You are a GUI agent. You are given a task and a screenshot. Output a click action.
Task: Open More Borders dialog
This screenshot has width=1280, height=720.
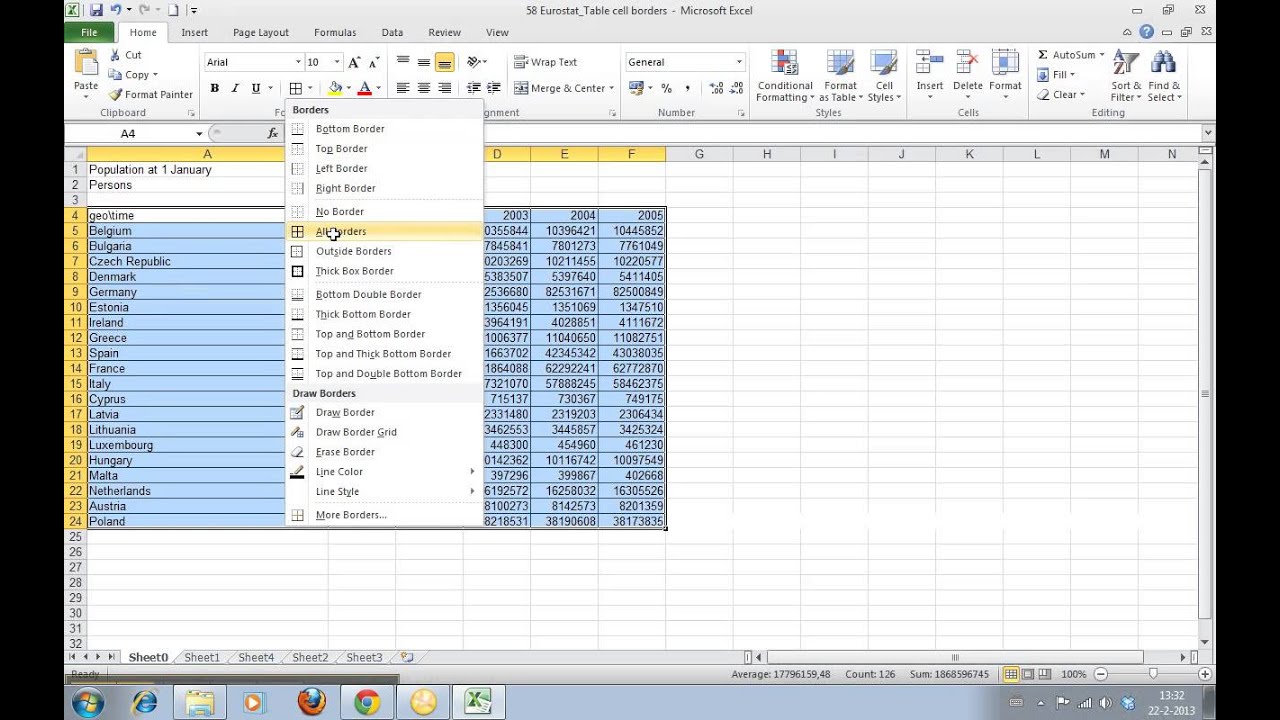[383, 515]
